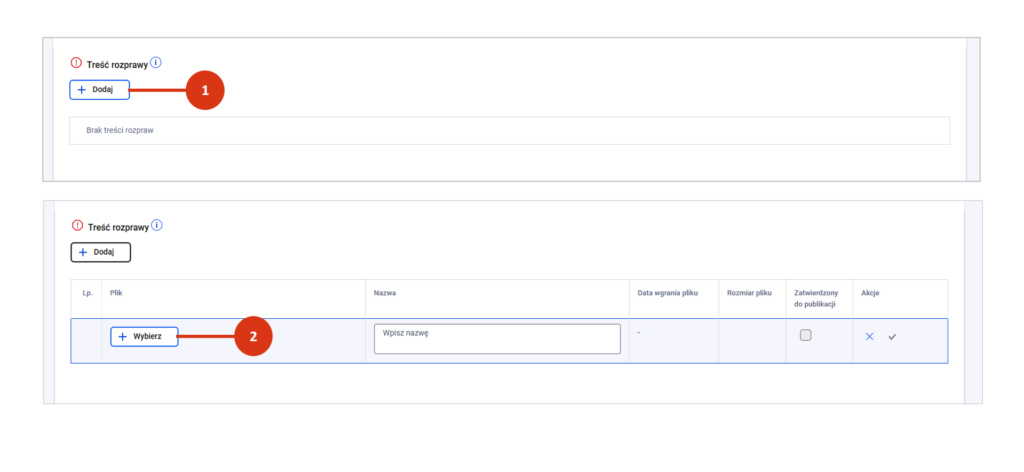
Task: Click the red warning icon above the file table
Action: pos(76,226)
